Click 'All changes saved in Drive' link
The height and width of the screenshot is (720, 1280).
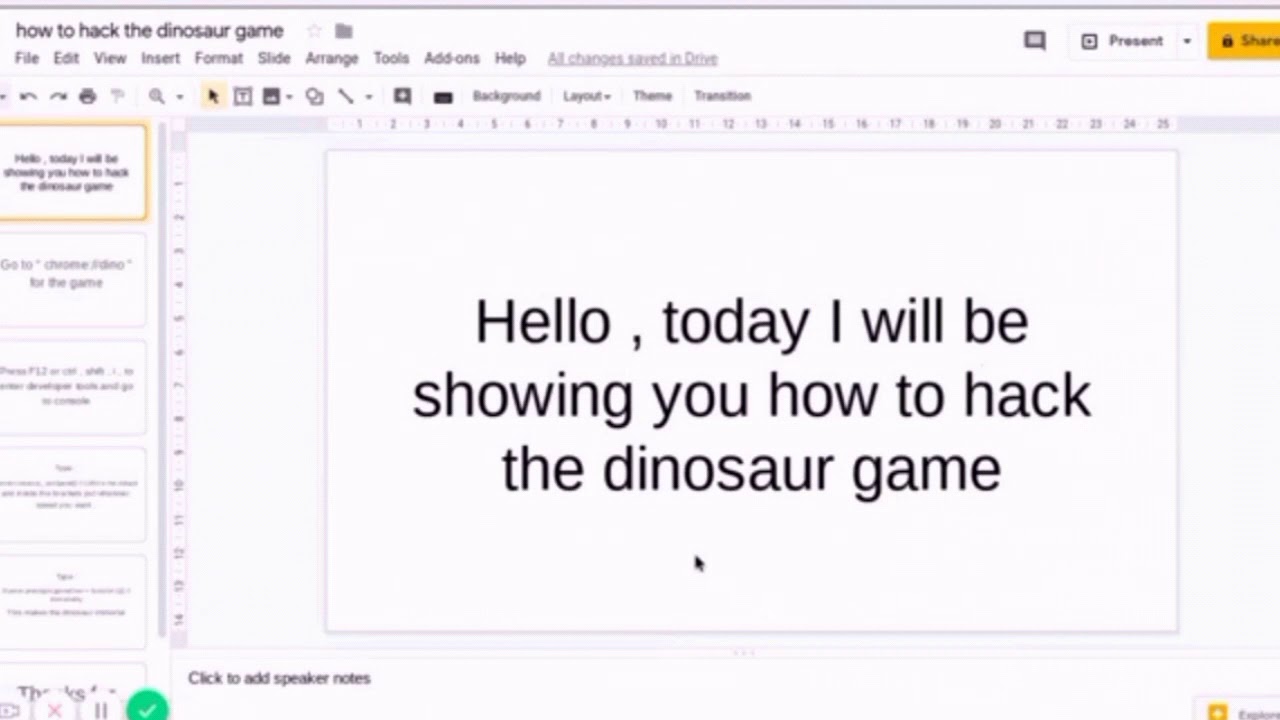(x=633, y=59)
